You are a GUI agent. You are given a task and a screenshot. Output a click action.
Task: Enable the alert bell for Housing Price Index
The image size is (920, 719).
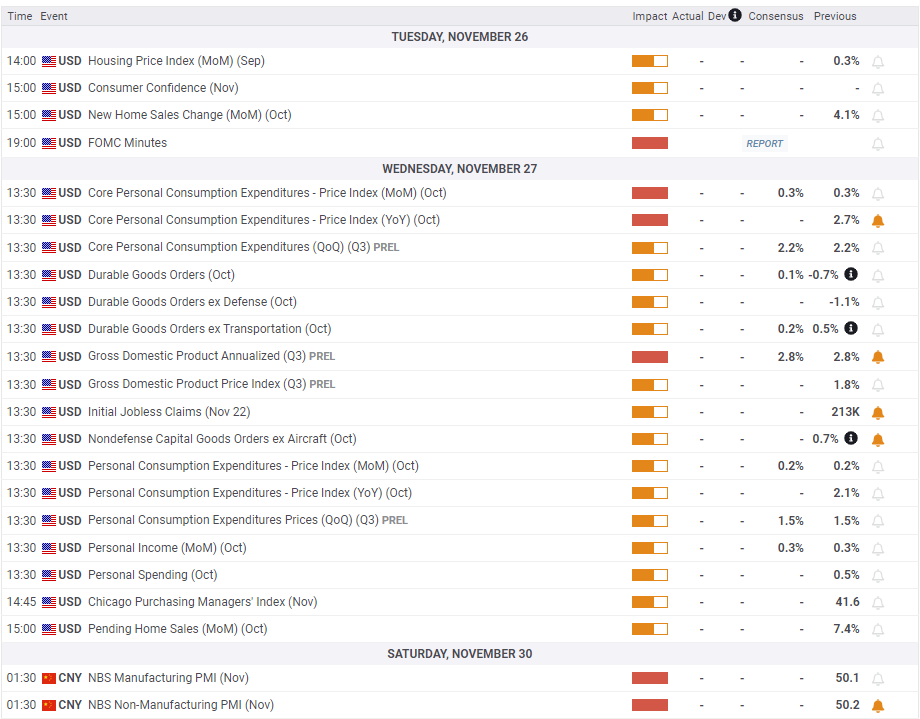tap(878, 60)
